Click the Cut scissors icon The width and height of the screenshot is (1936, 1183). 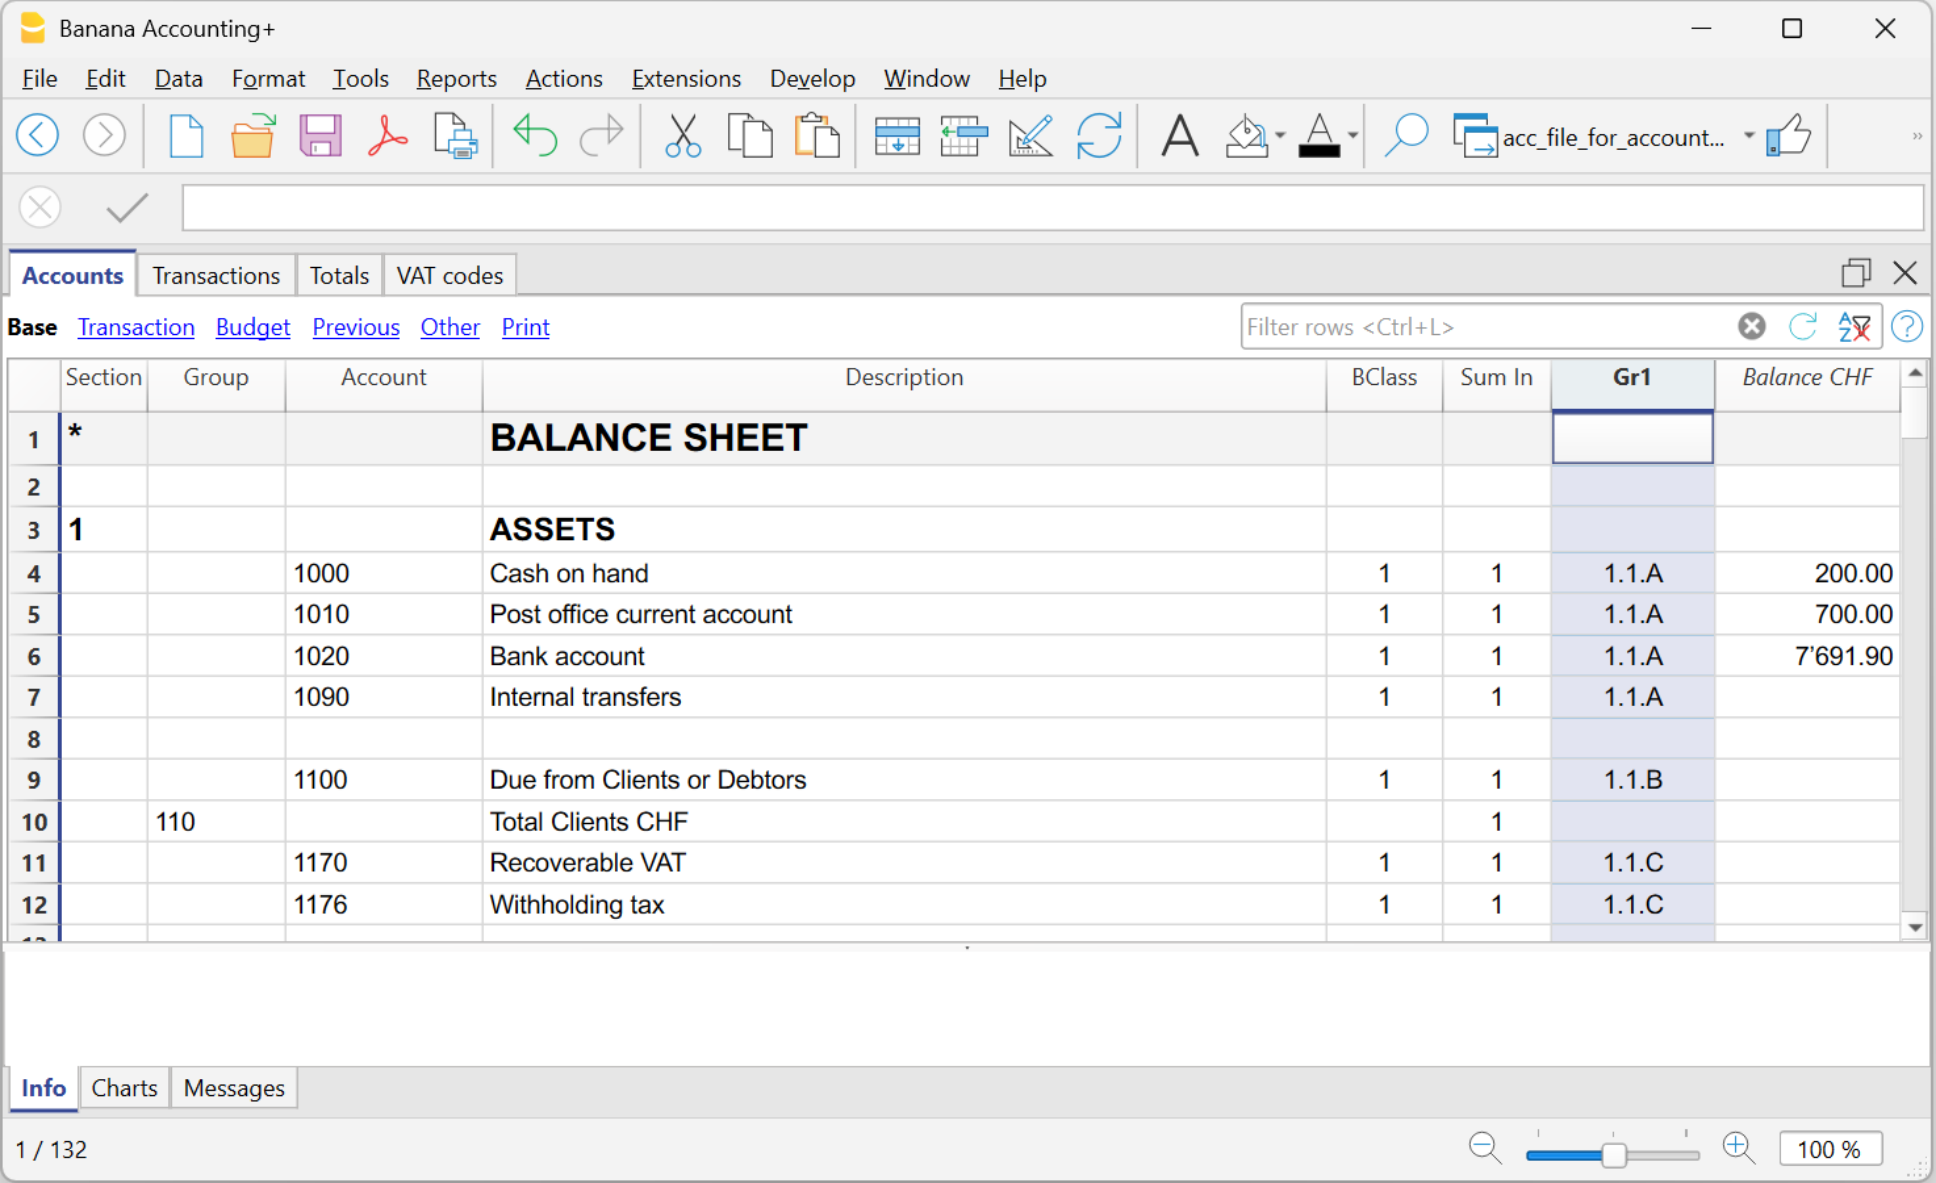click(682, 135)
